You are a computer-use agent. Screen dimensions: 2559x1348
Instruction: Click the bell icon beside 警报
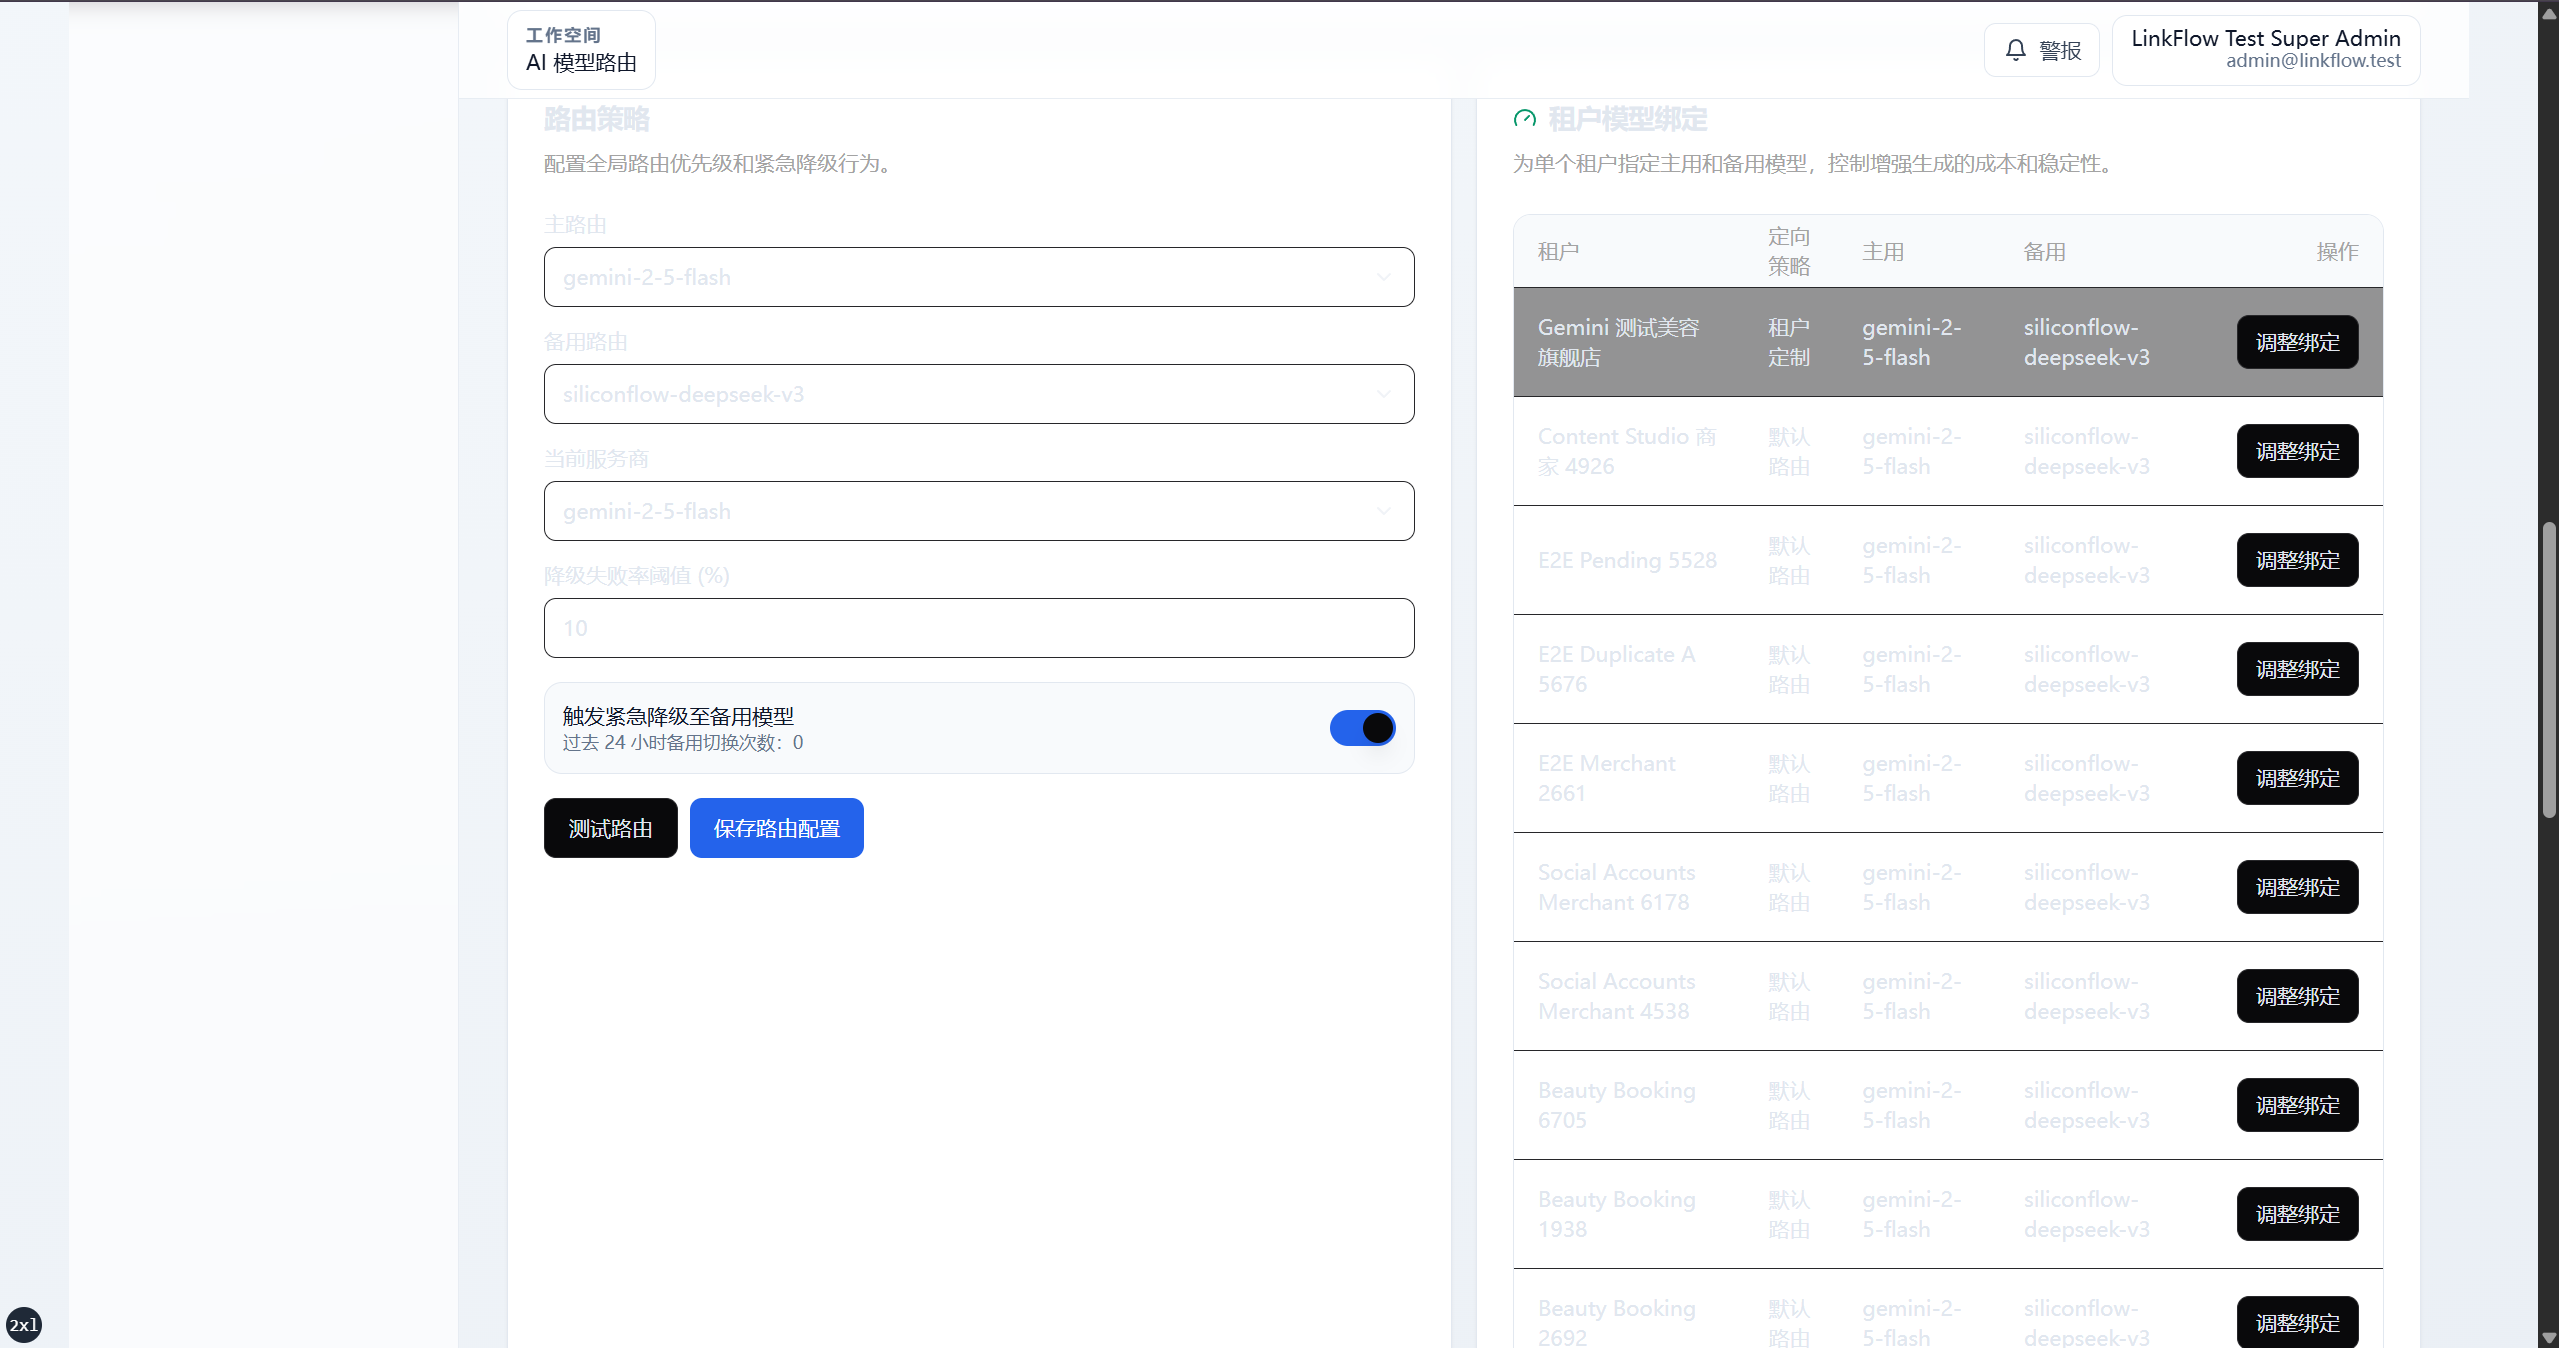(2016, 50)
